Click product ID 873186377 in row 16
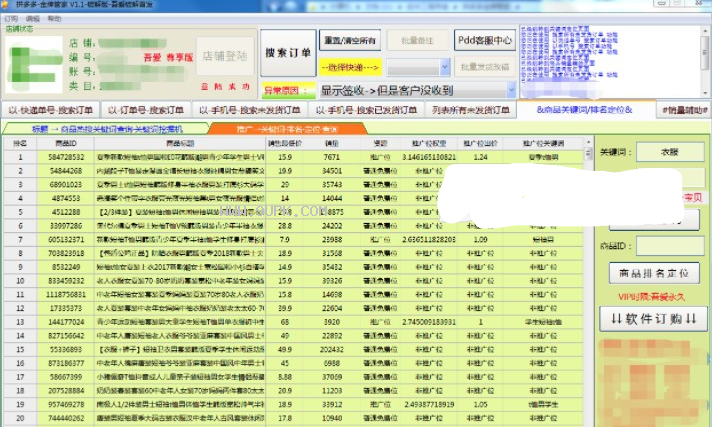The image size is (712, 427). click(x=66, y=363)
